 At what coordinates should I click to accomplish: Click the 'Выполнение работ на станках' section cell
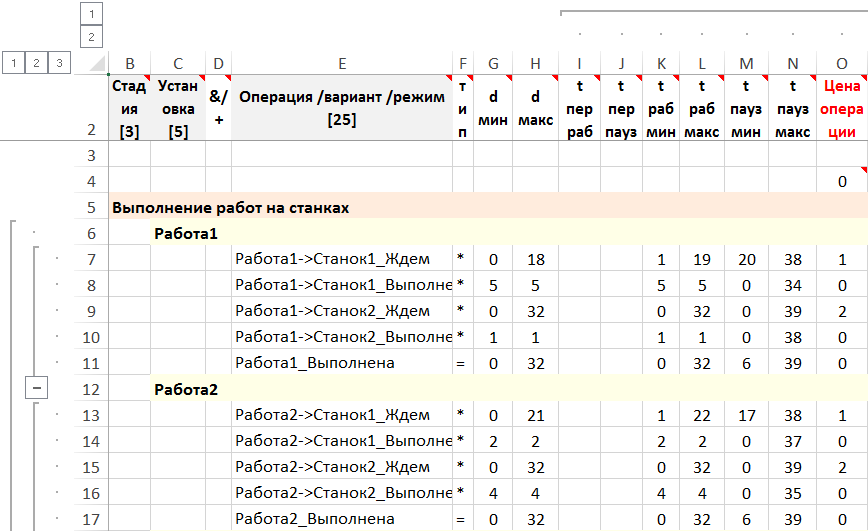232,208
